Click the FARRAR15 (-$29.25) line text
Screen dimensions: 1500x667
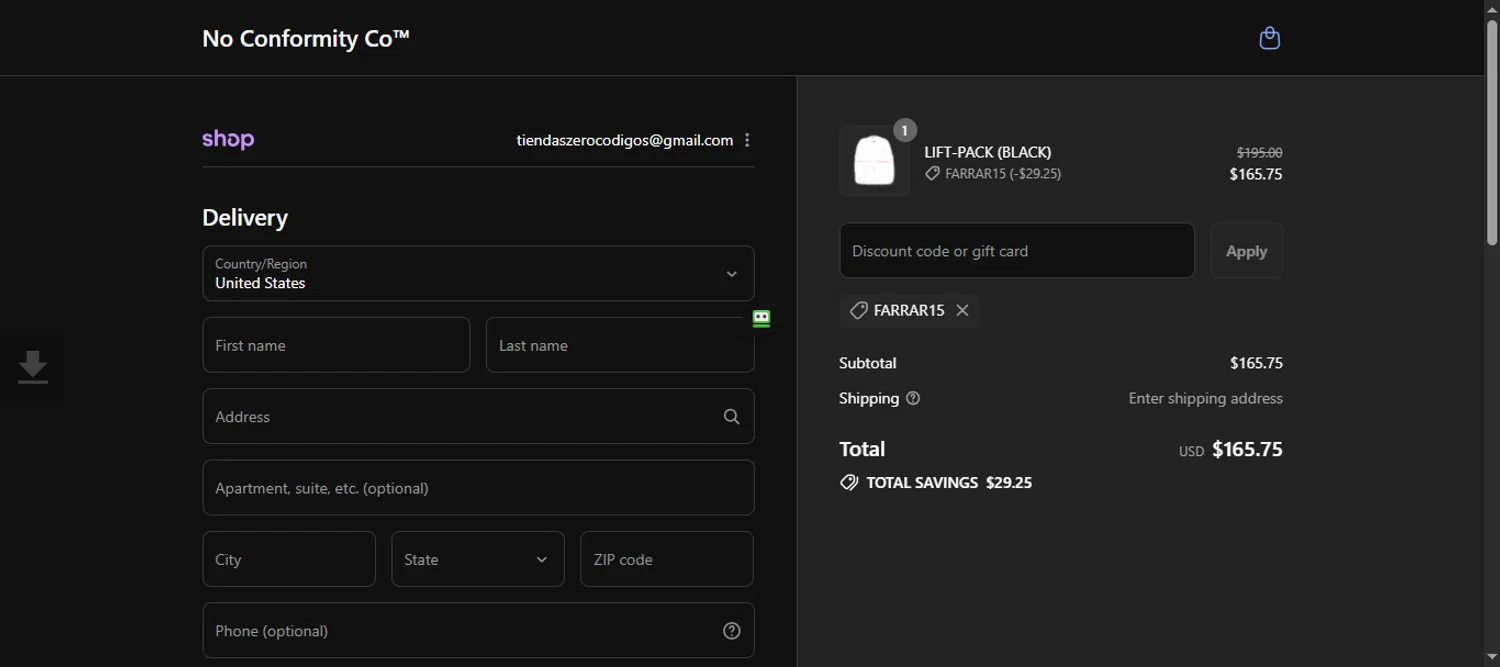pyautogui.click(x=1003, y=173)
